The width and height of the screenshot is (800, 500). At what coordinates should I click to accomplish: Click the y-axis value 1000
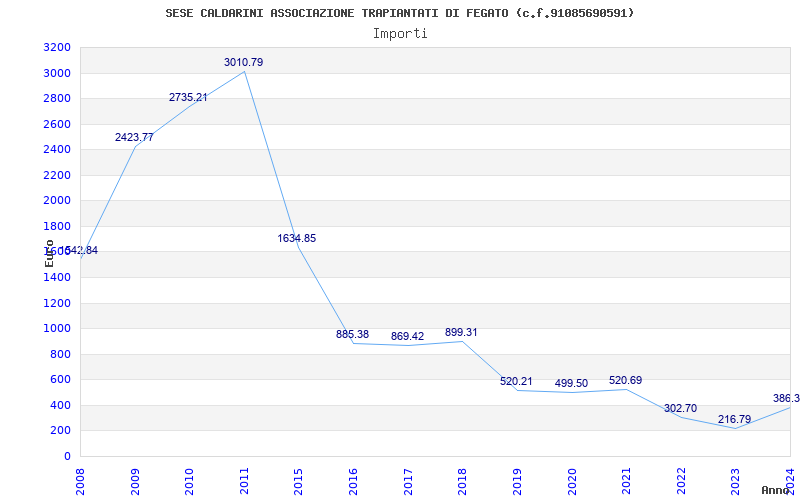[x=58, y=329]
